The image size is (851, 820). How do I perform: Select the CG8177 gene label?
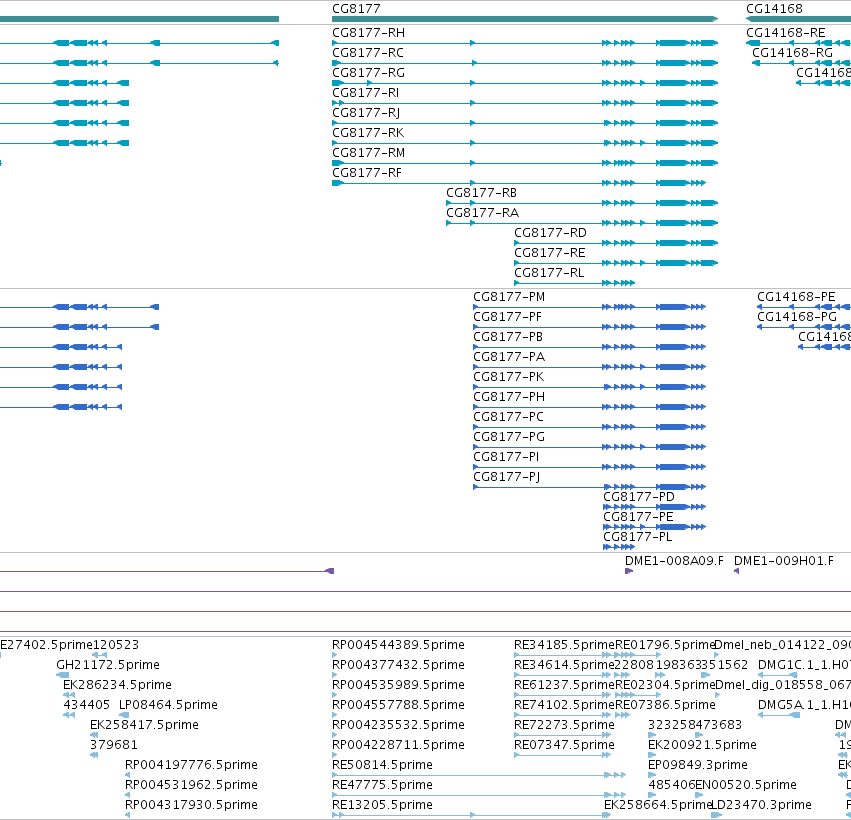[356, 9]
